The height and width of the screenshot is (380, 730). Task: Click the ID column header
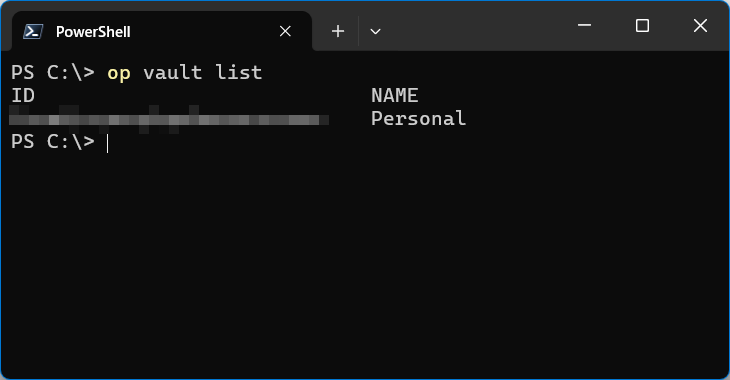[x=23, y=95]
